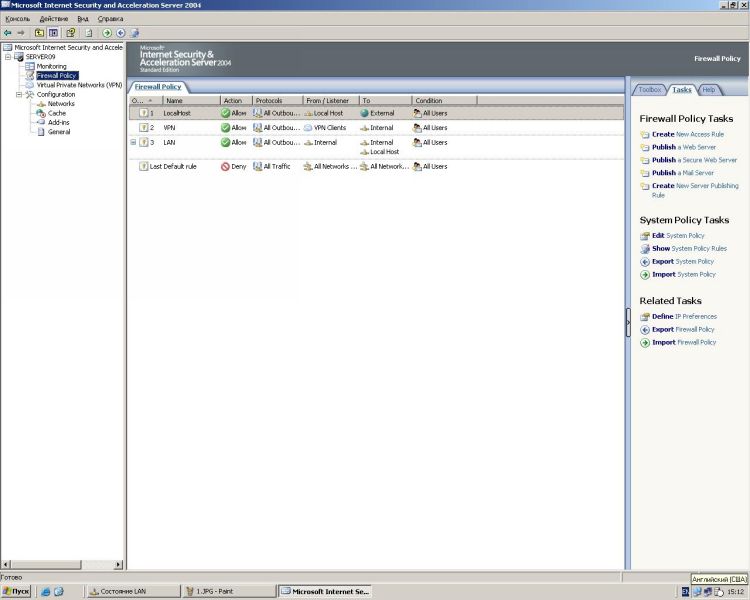Image resolution: width=750 pixels, height=600 pixels.
Task: Switch to the Toolbox tab
Action: pos(650,90)
